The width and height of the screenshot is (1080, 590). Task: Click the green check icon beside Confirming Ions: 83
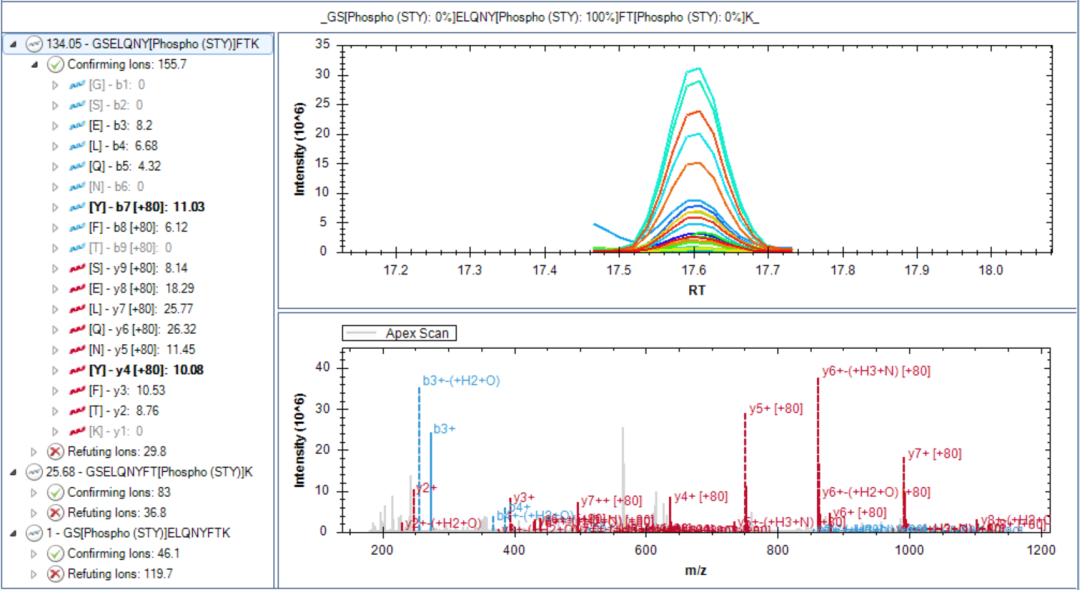click(x=55, y=492)
